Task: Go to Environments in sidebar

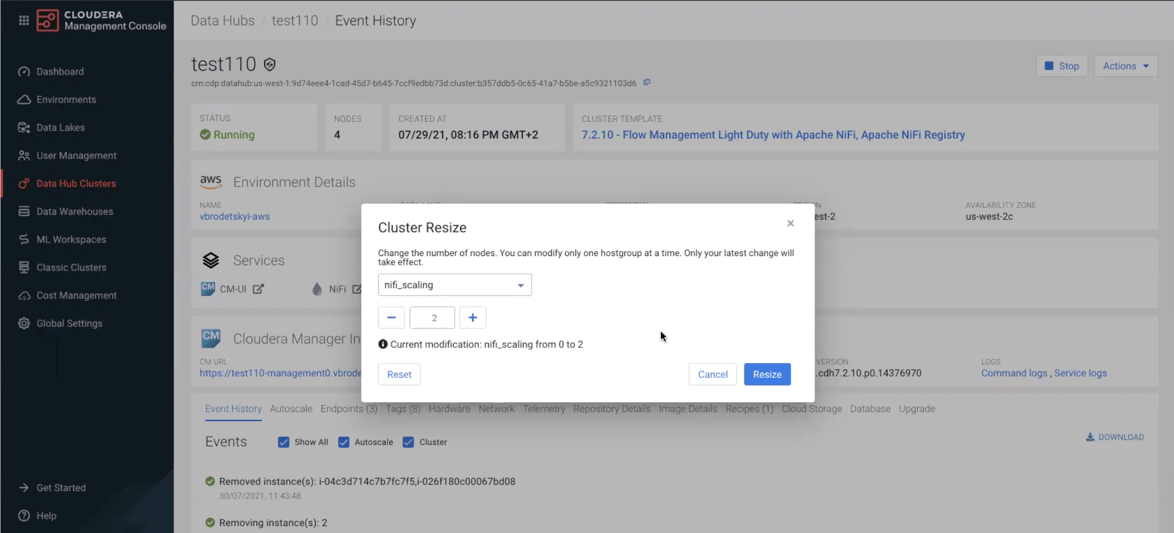Action: [66, 100]
